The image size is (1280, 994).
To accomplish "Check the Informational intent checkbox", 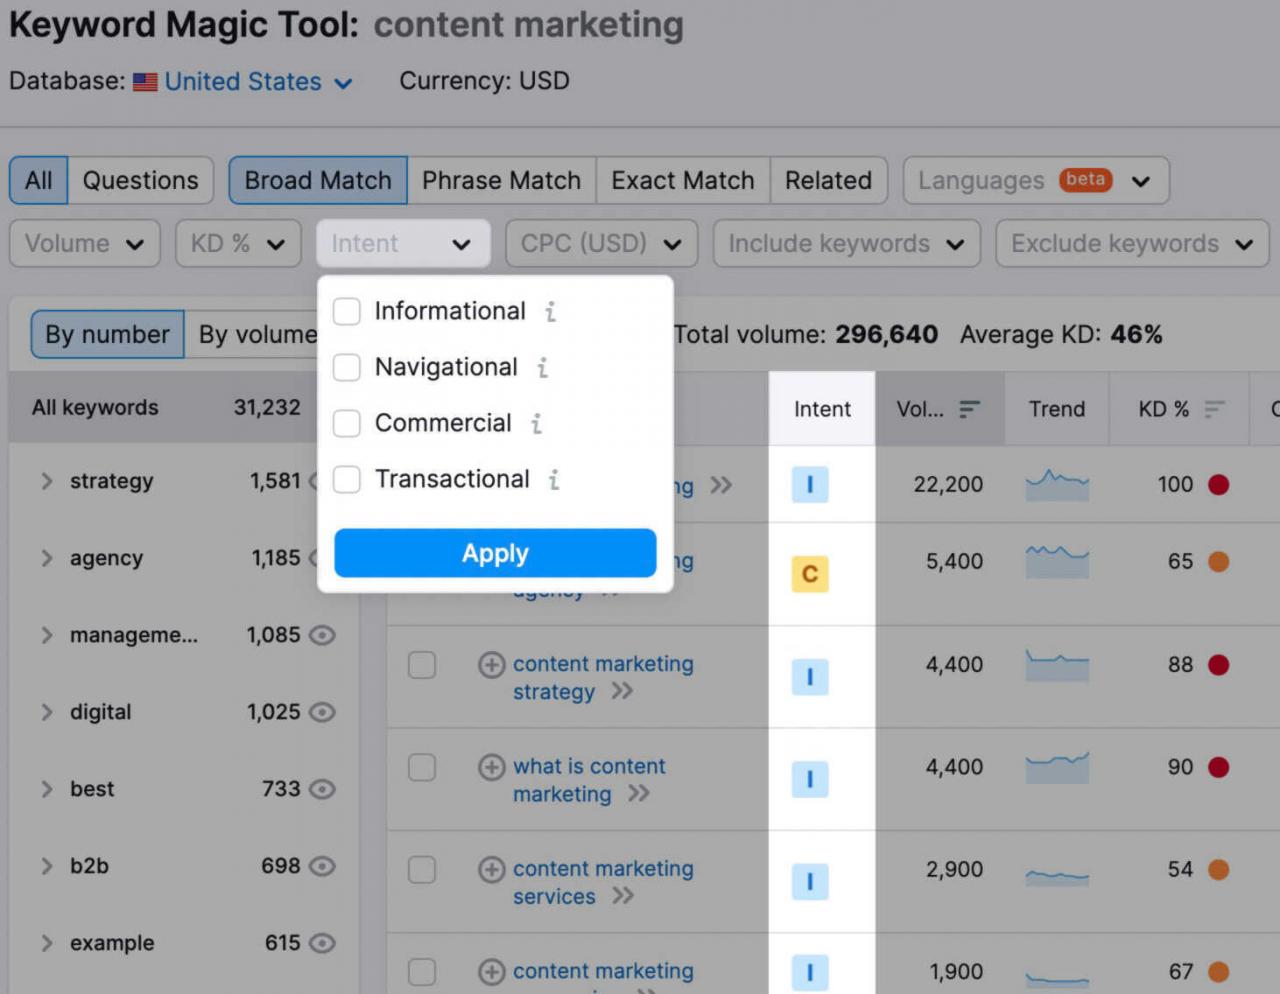I will (x=346, y=311).
